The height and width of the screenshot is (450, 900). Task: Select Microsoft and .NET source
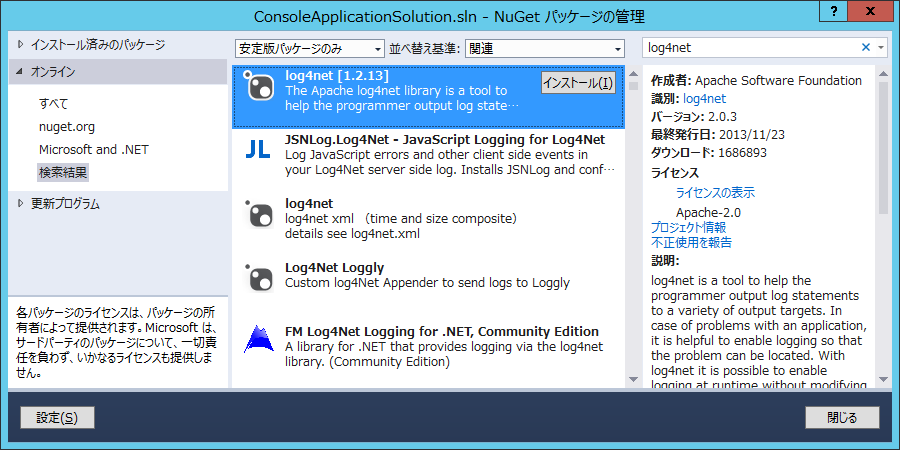pos(93,149)
